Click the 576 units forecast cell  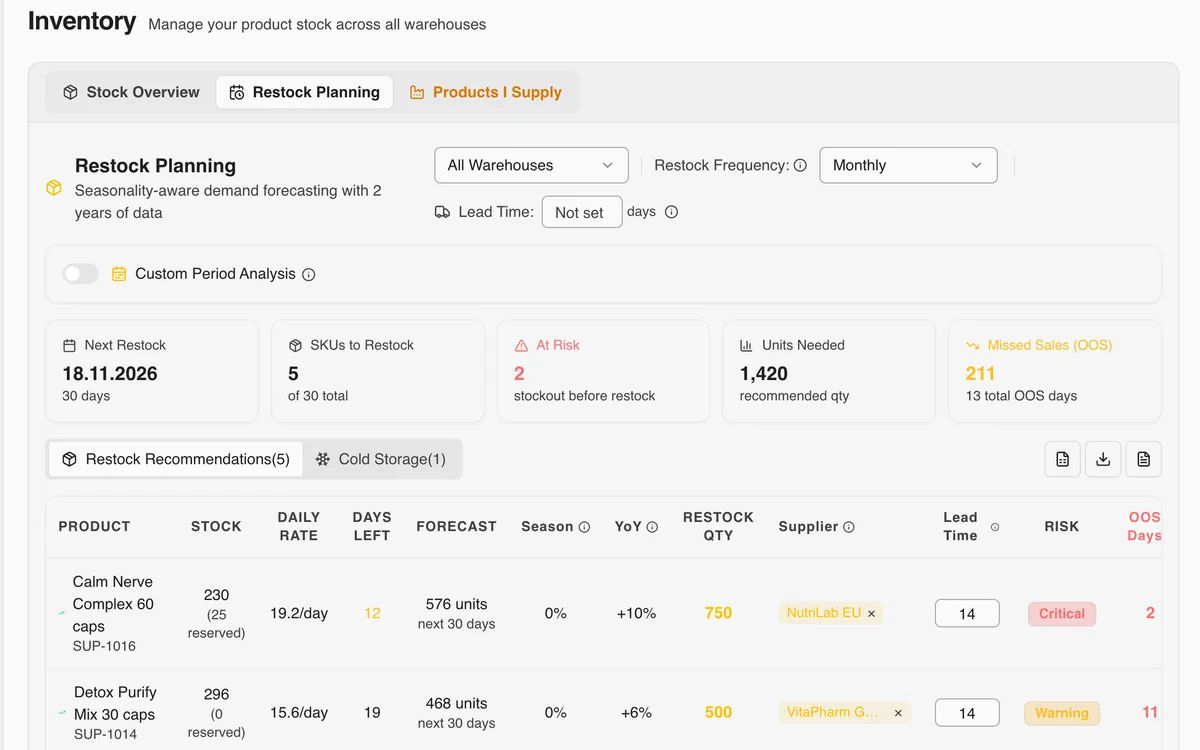pos(457,613)
